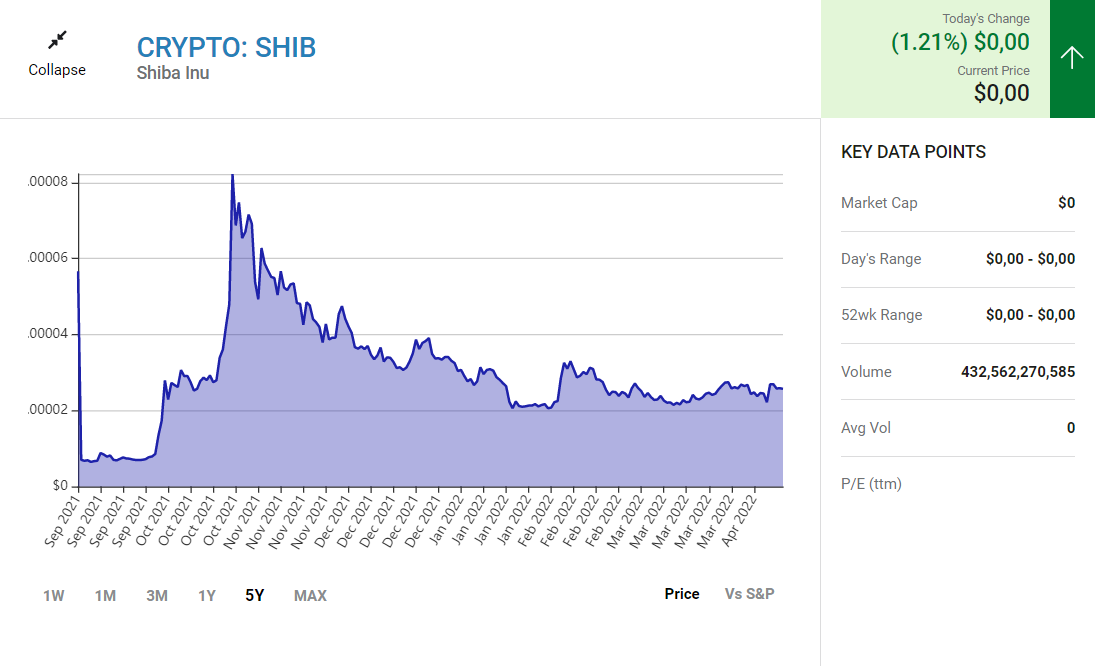
Task: Click the 432,562,270,585 volume value
Action: 1018,371
